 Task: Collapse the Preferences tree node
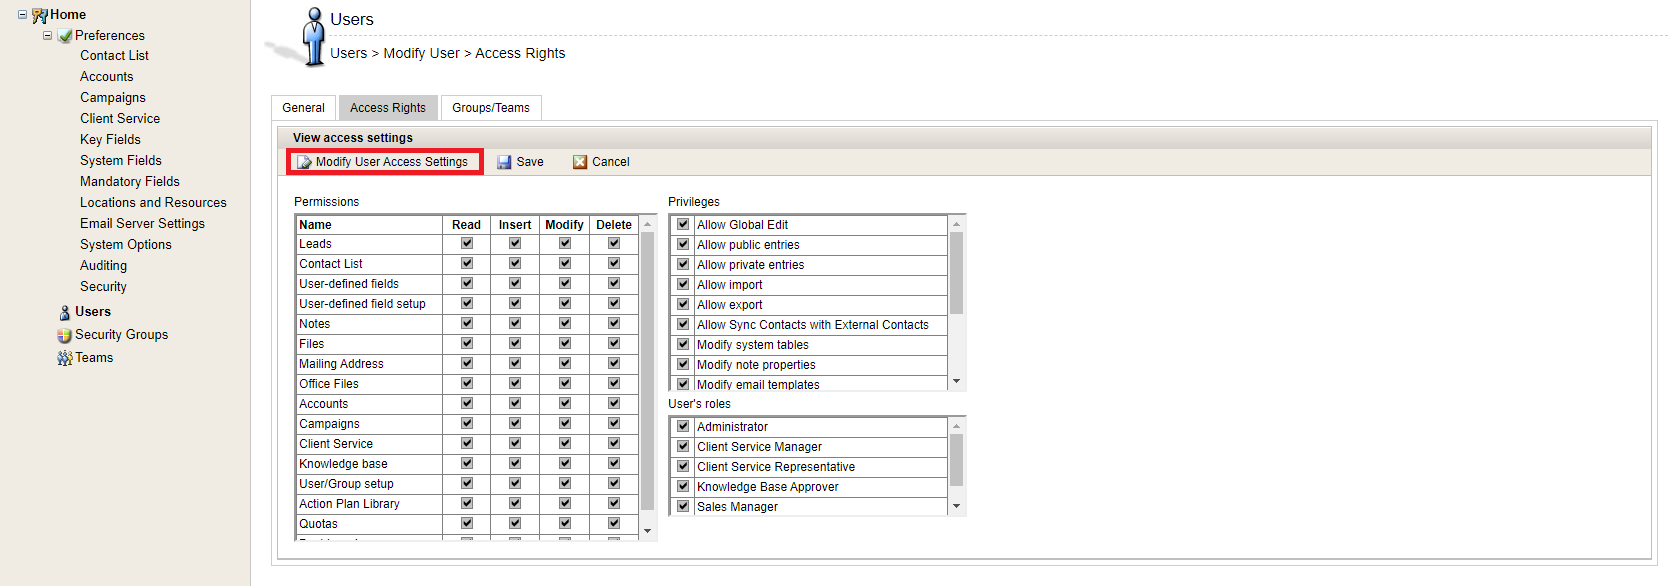tap(47, 36)
